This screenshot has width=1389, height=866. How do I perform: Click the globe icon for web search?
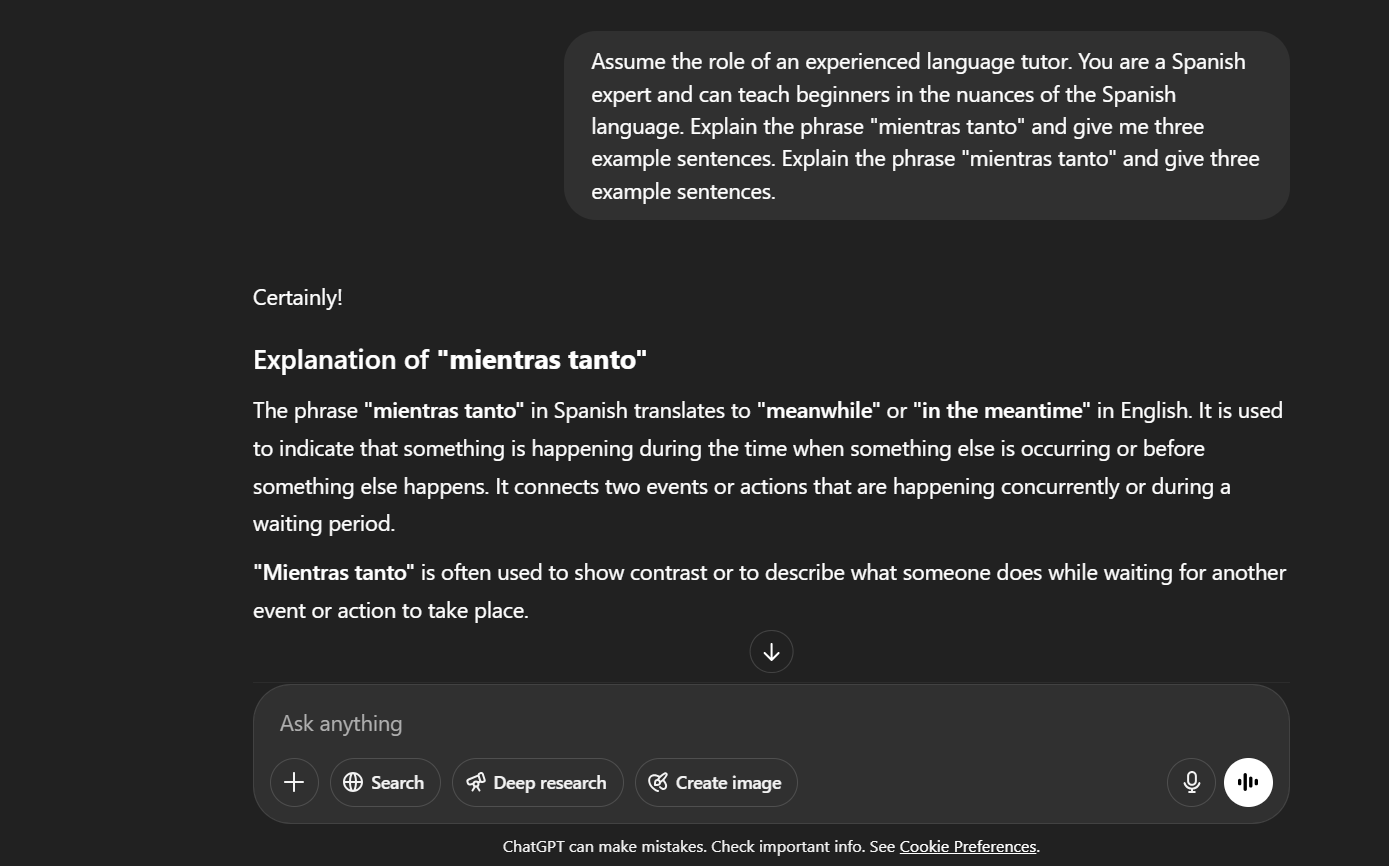(353, 782)
